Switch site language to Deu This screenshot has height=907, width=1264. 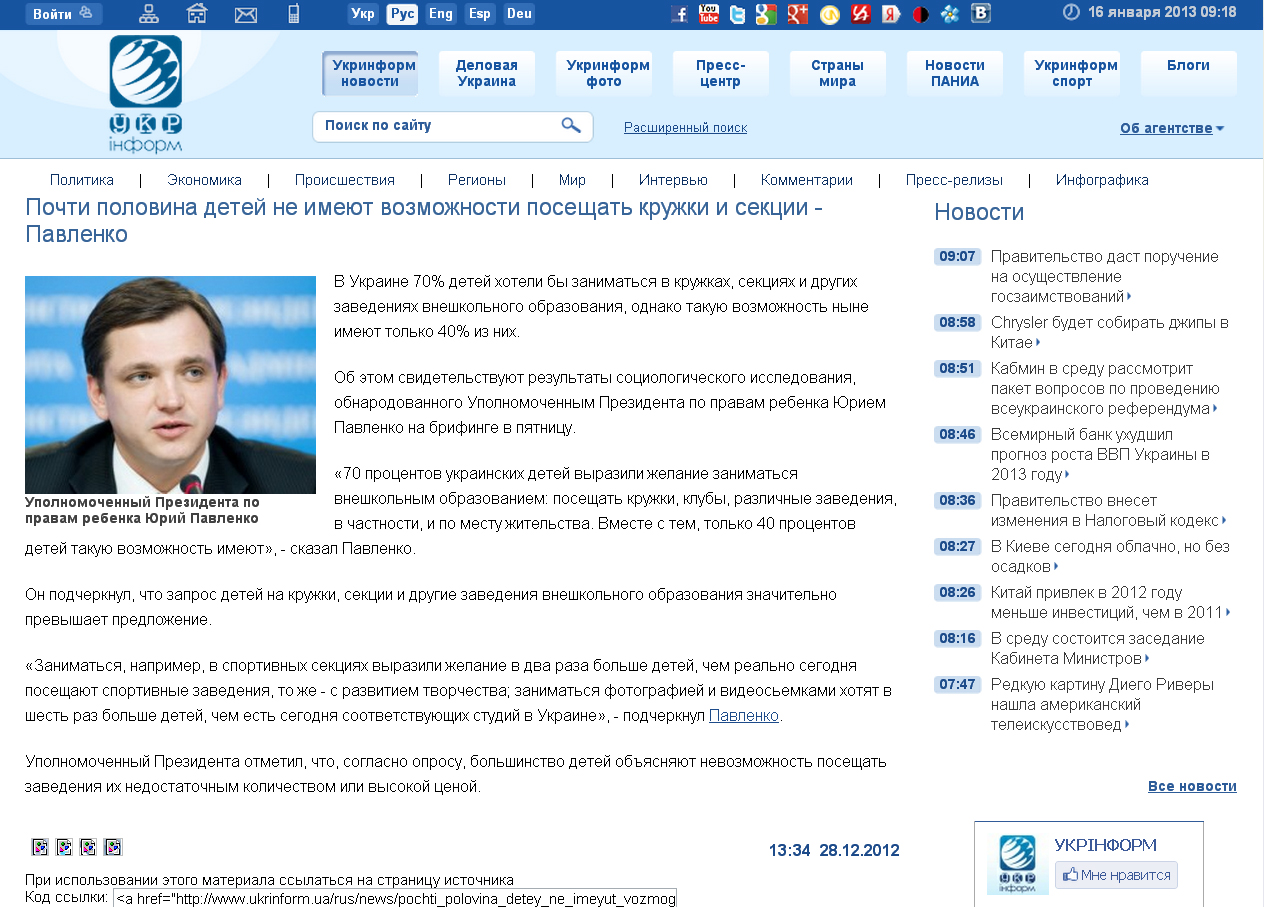(x=519, y=14)
